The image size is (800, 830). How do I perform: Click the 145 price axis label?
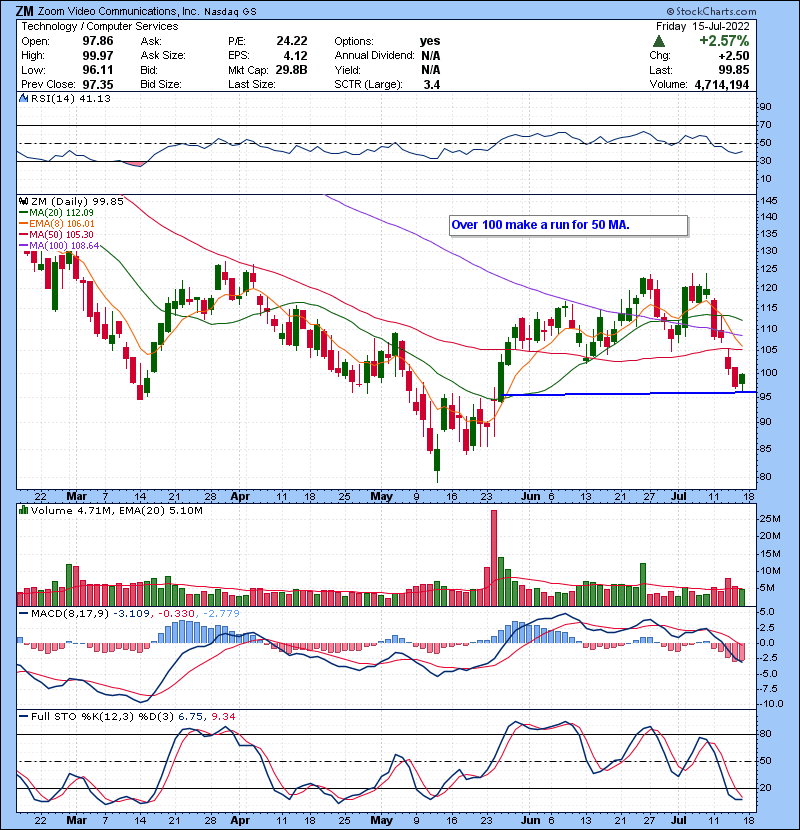pos(770,201)
